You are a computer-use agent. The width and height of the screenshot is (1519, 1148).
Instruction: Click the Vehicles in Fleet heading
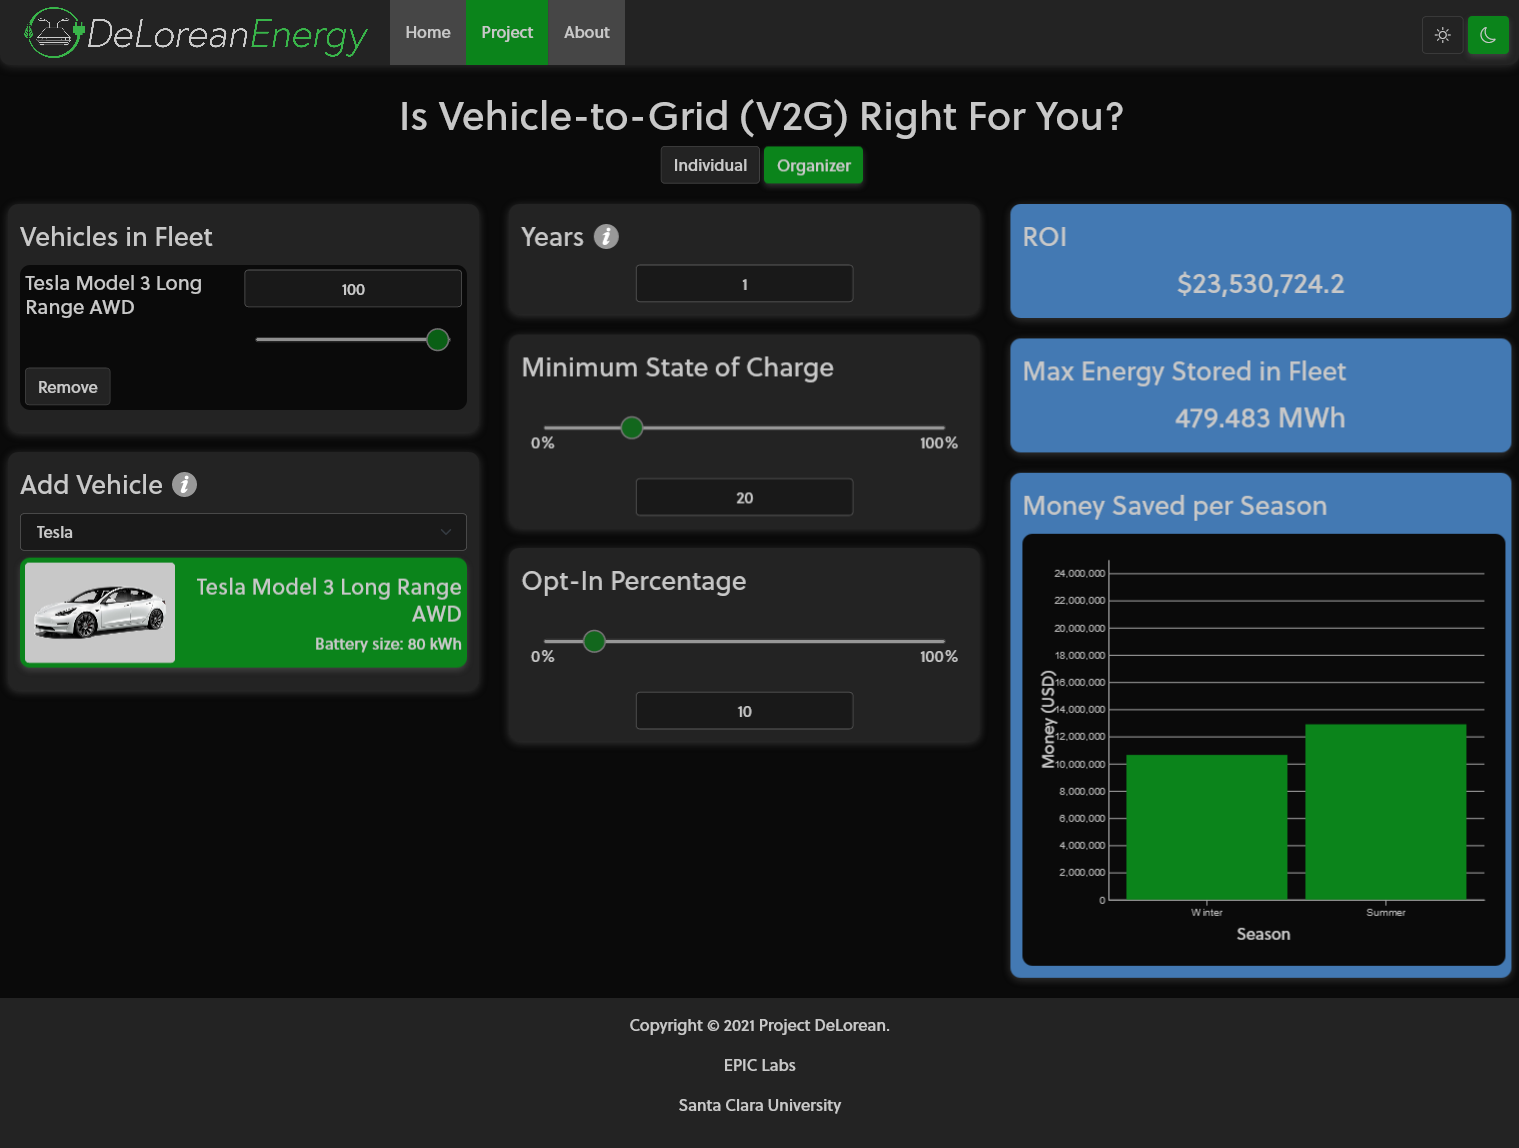(x=116, y=237)
